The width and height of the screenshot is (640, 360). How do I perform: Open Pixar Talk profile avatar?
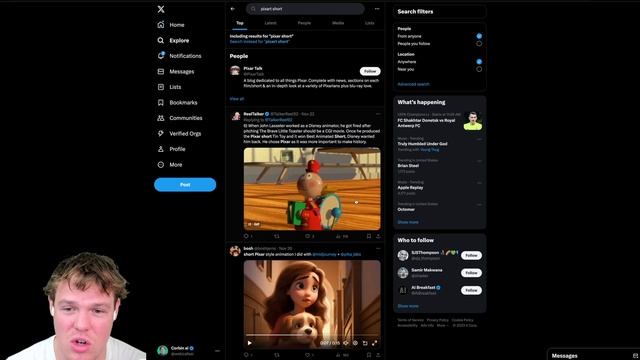pyautogui.click(x=235, y=70)
